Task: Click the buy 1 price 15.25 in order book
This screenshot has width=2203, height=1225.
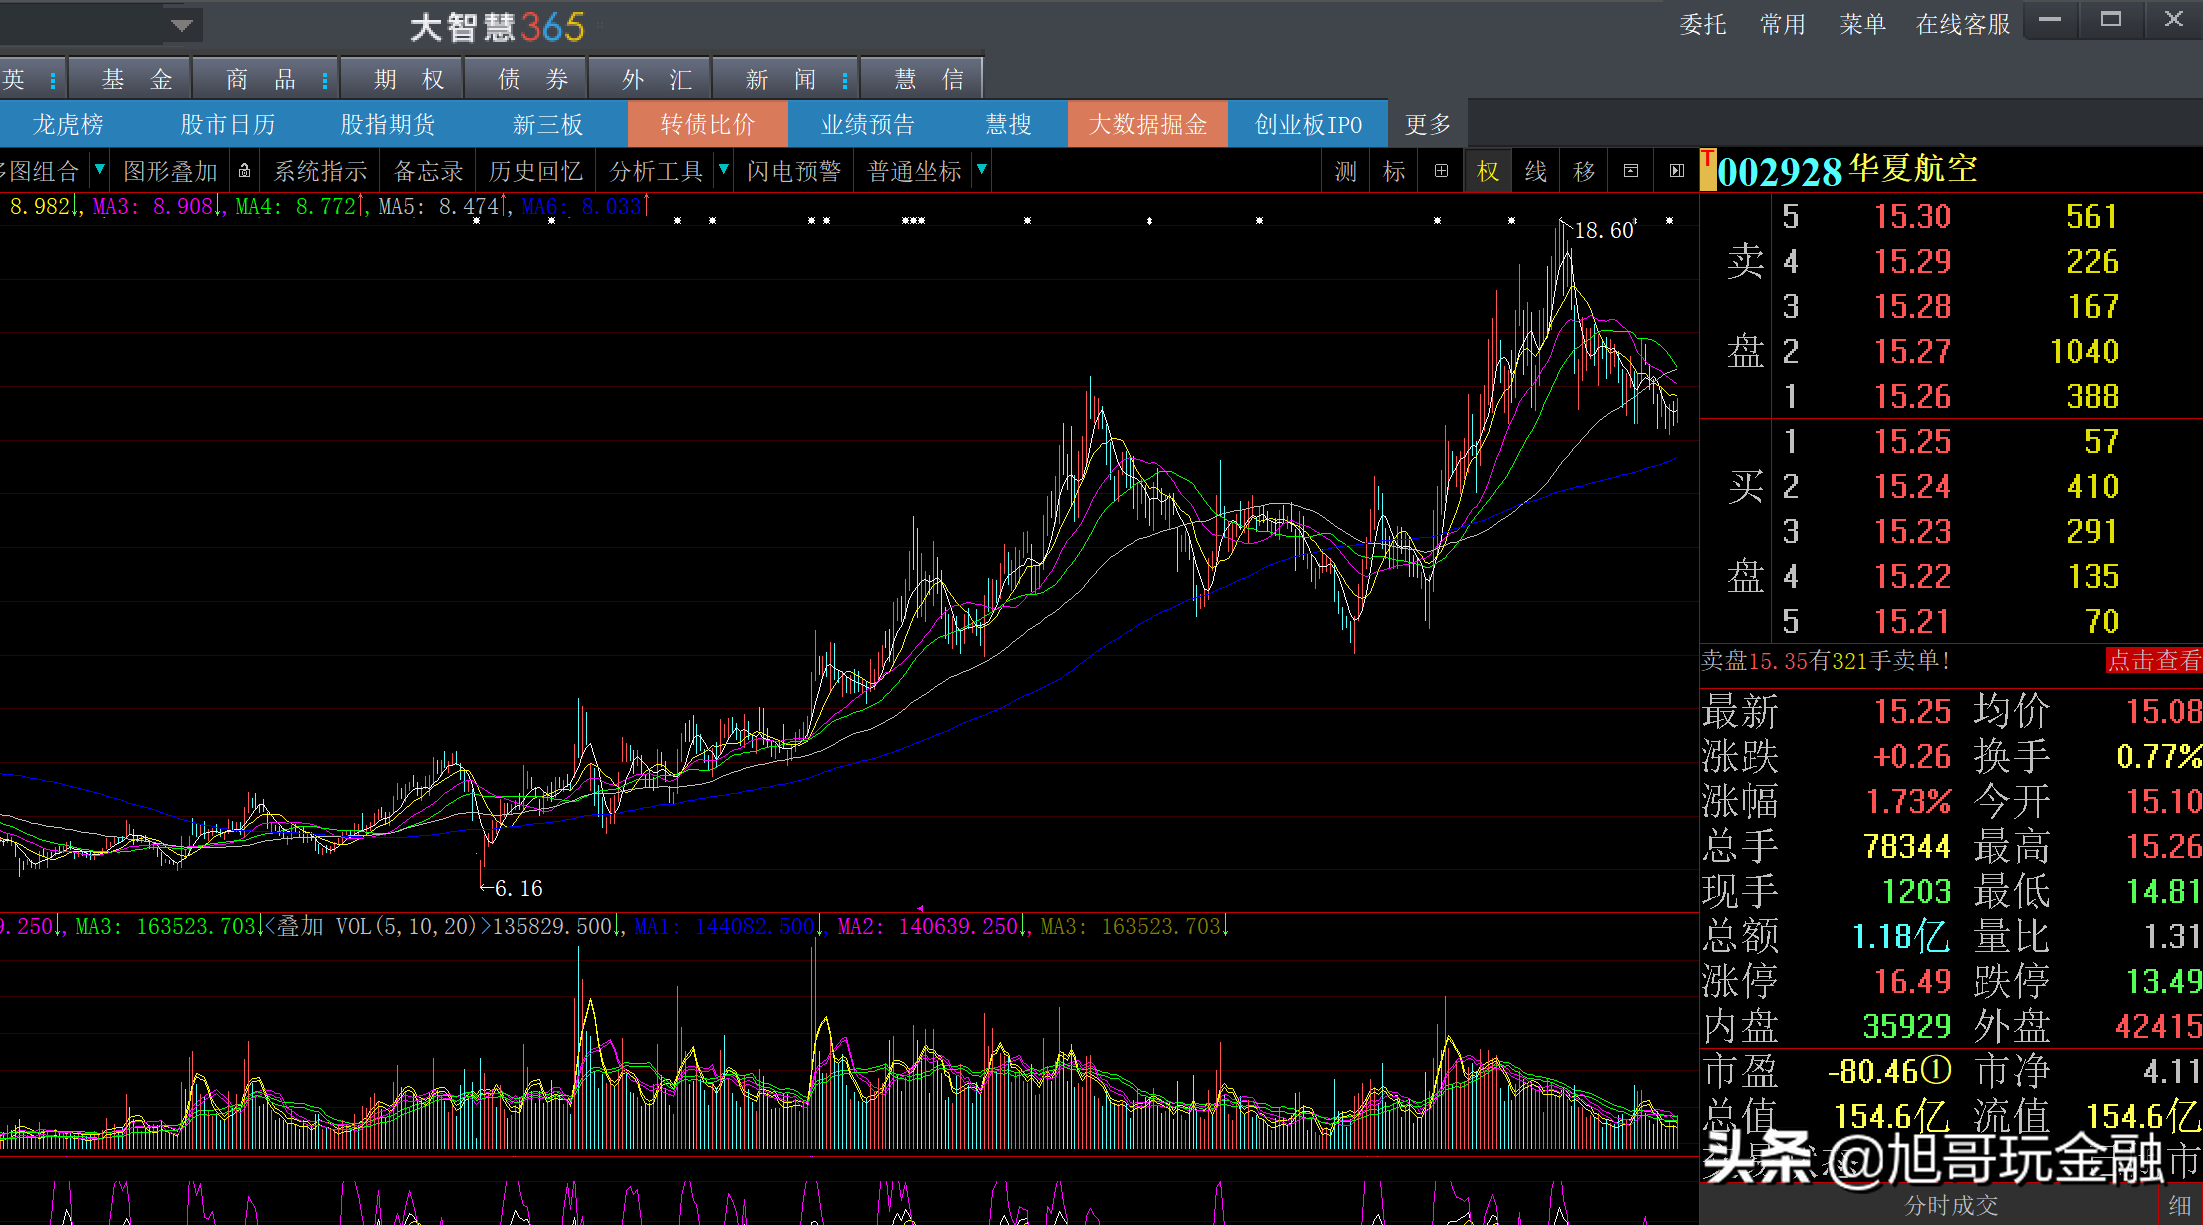Action: 1912,442
